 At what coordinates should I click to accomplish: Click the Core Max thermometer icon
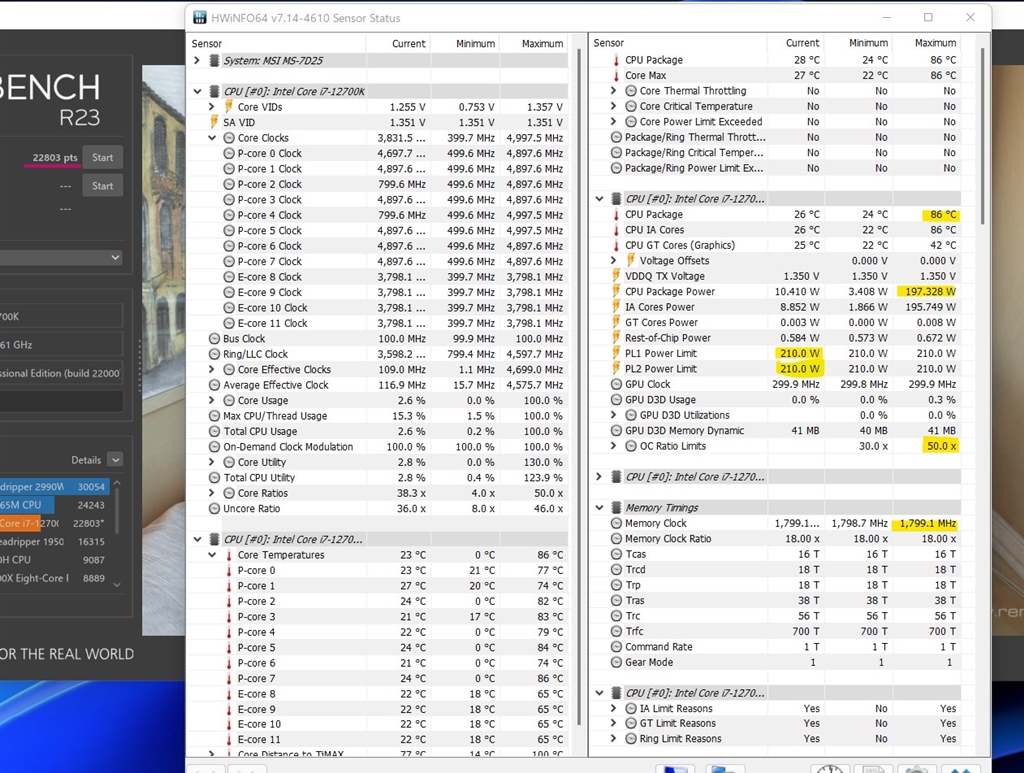coord(616,76)
